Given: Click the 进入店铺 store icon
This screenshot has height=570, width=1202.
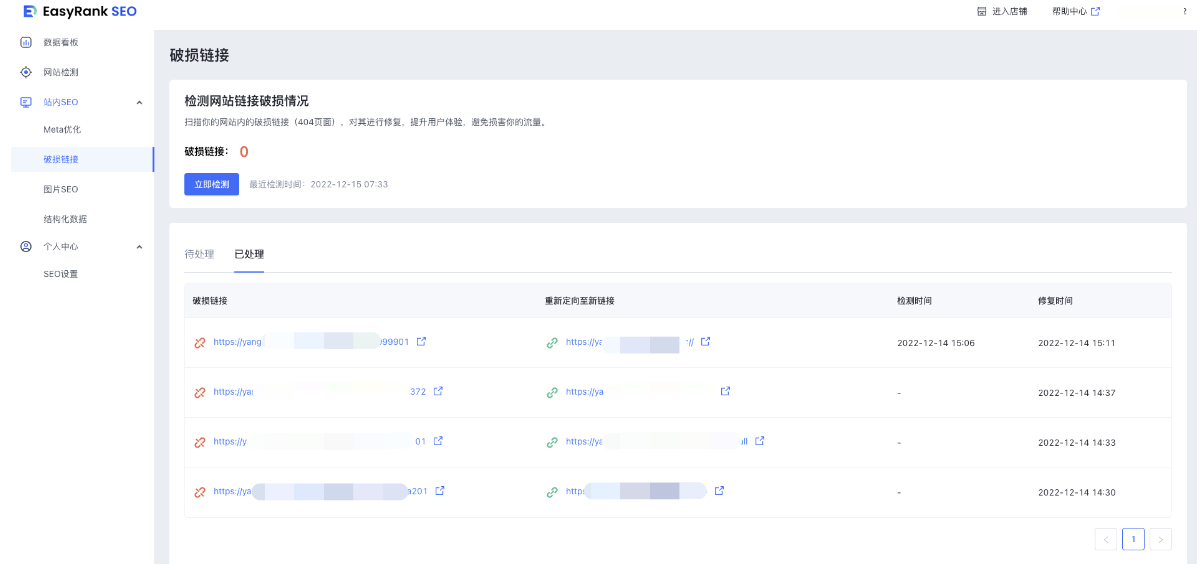Looking at the screenshot, I should (x=981, y=12).
